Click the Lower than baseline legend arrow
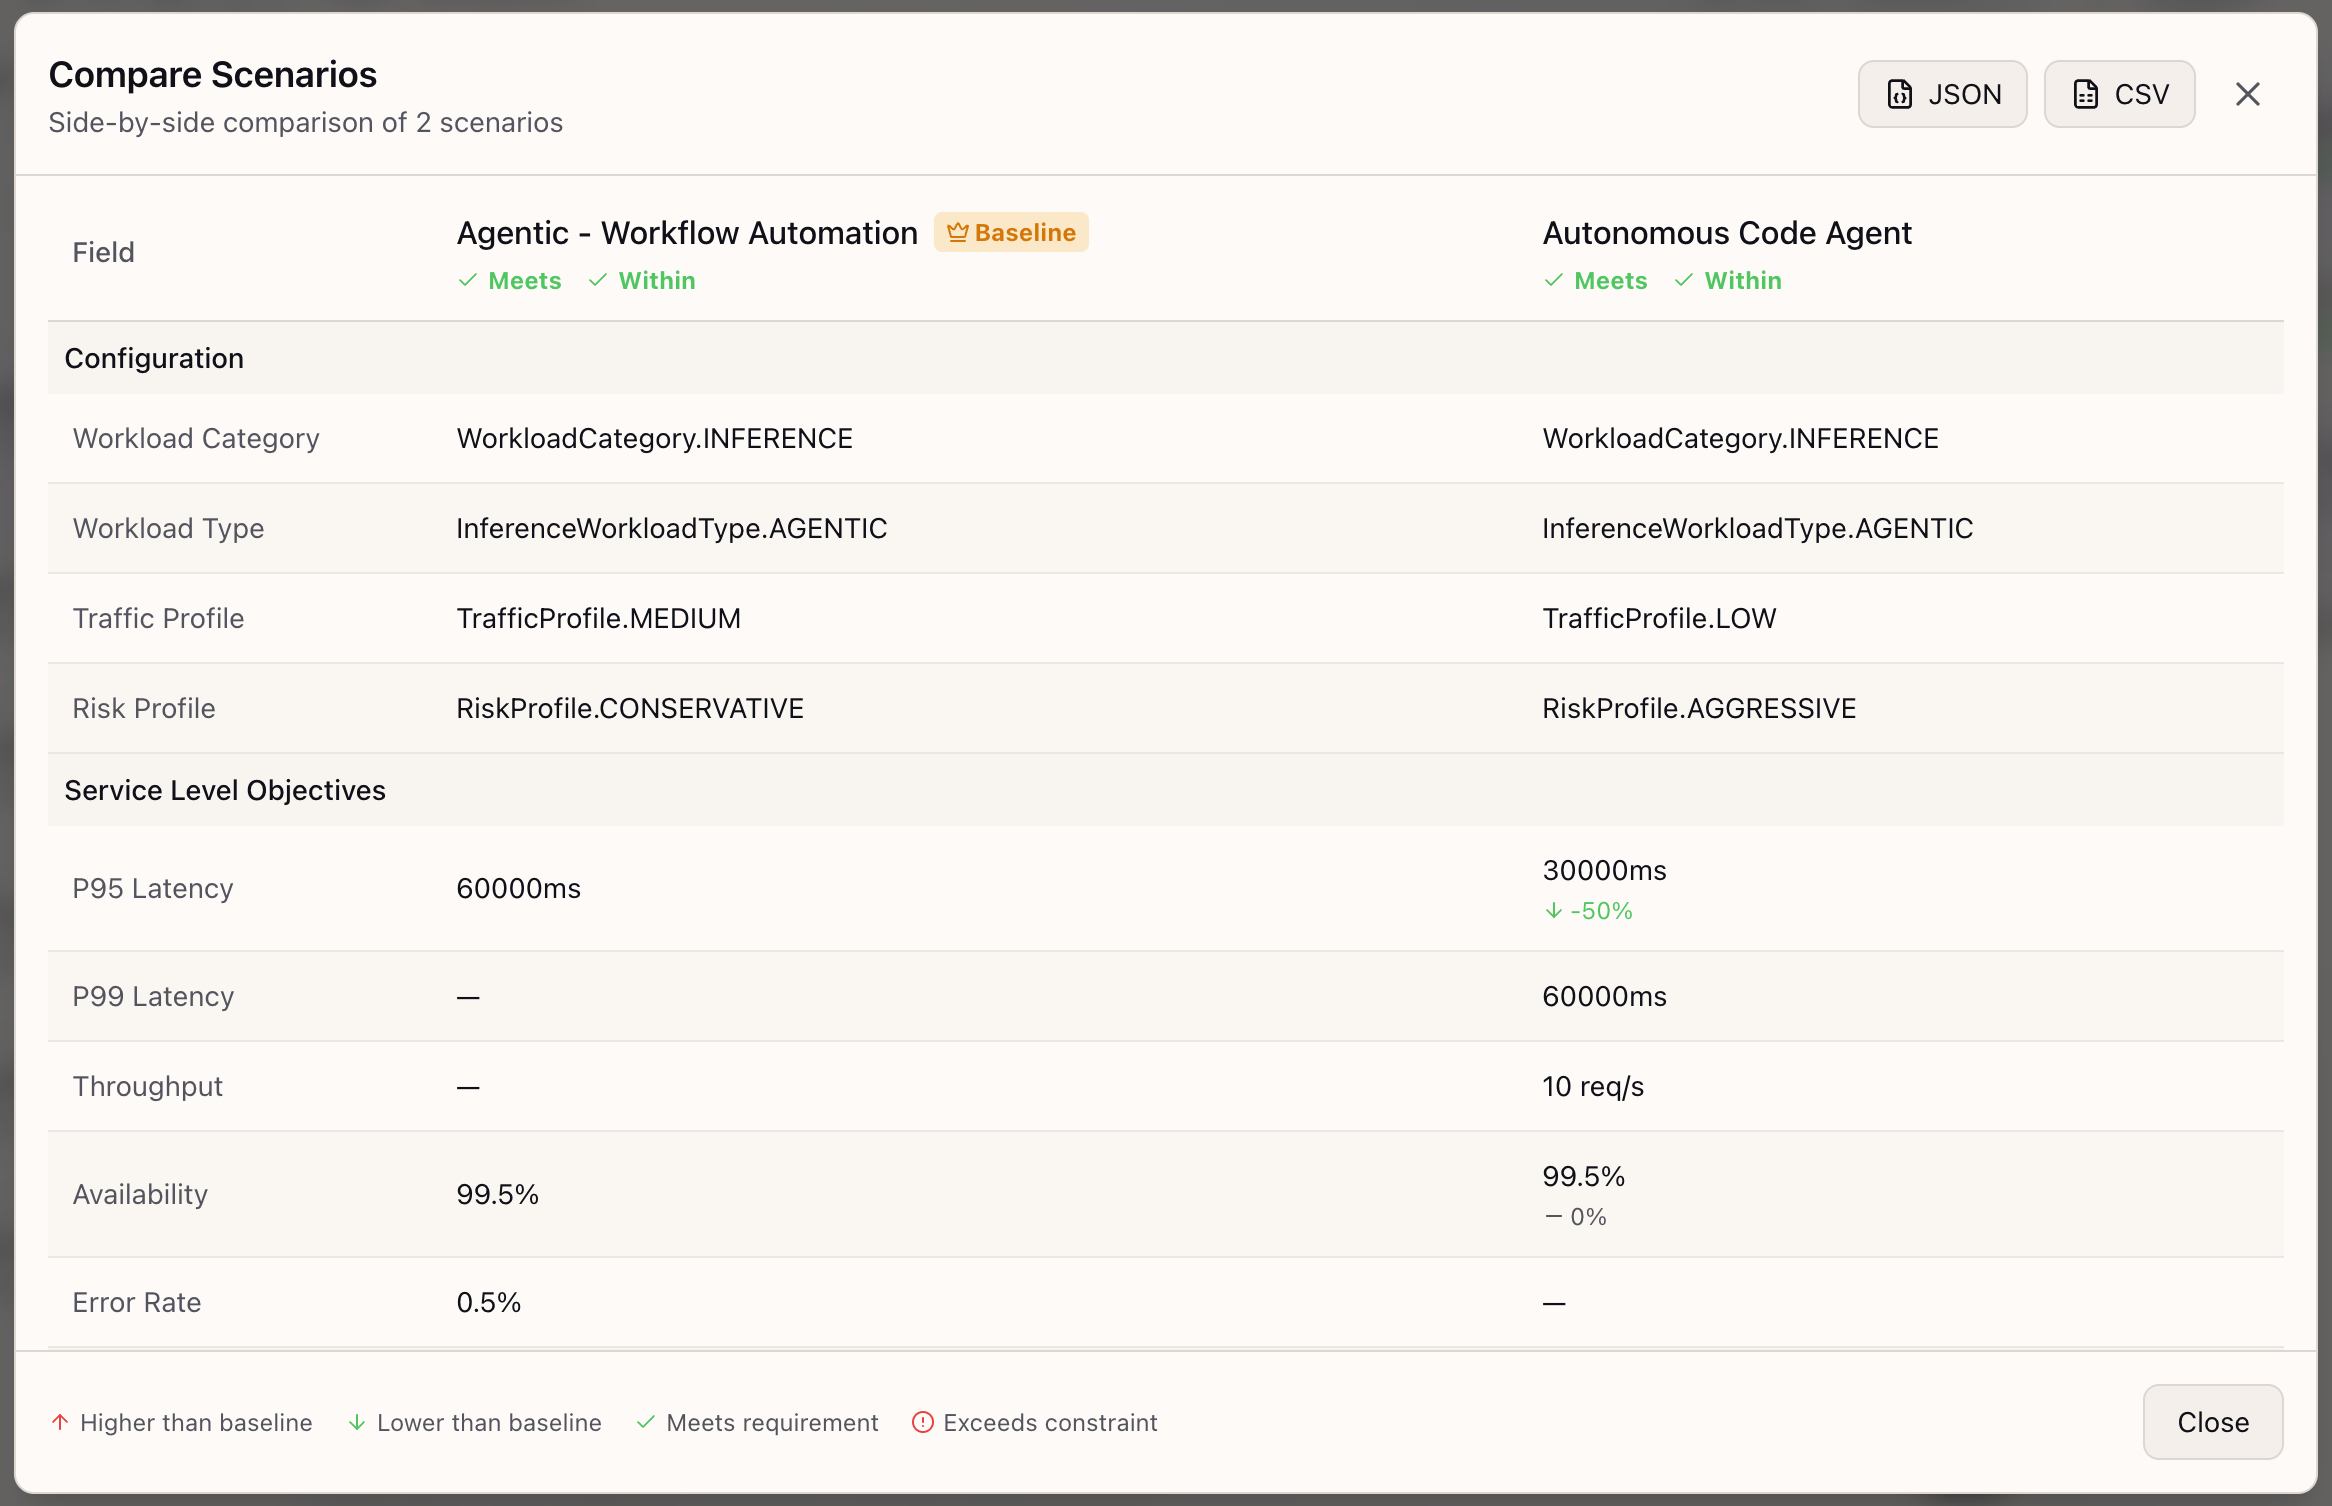Image resolution: width=2332 pixels, height=1506 pixels. pyautogui.click(x=357, y=1422)
